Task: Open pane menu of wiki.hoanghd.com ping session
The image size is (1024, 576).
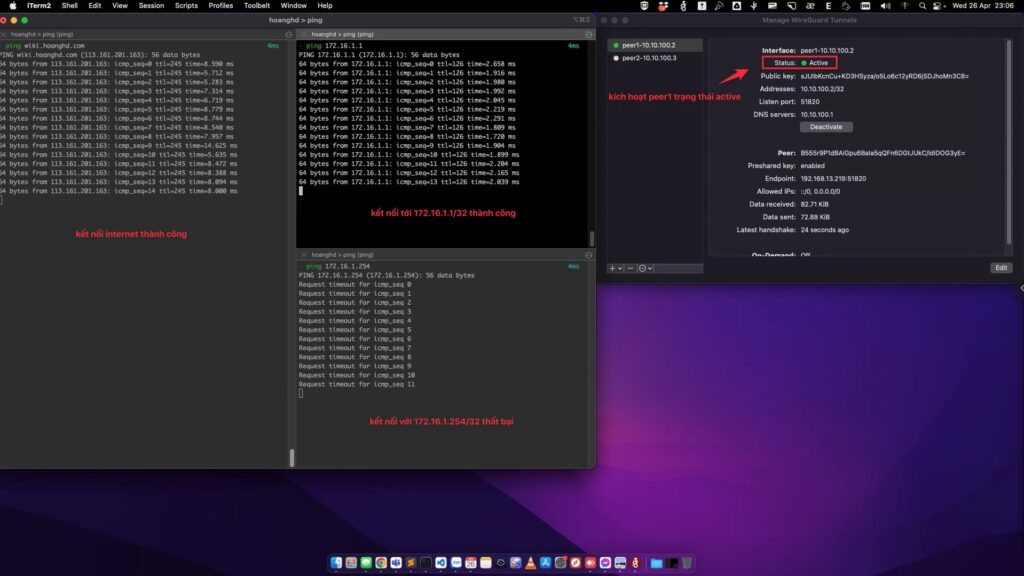Action: [289, 34]
